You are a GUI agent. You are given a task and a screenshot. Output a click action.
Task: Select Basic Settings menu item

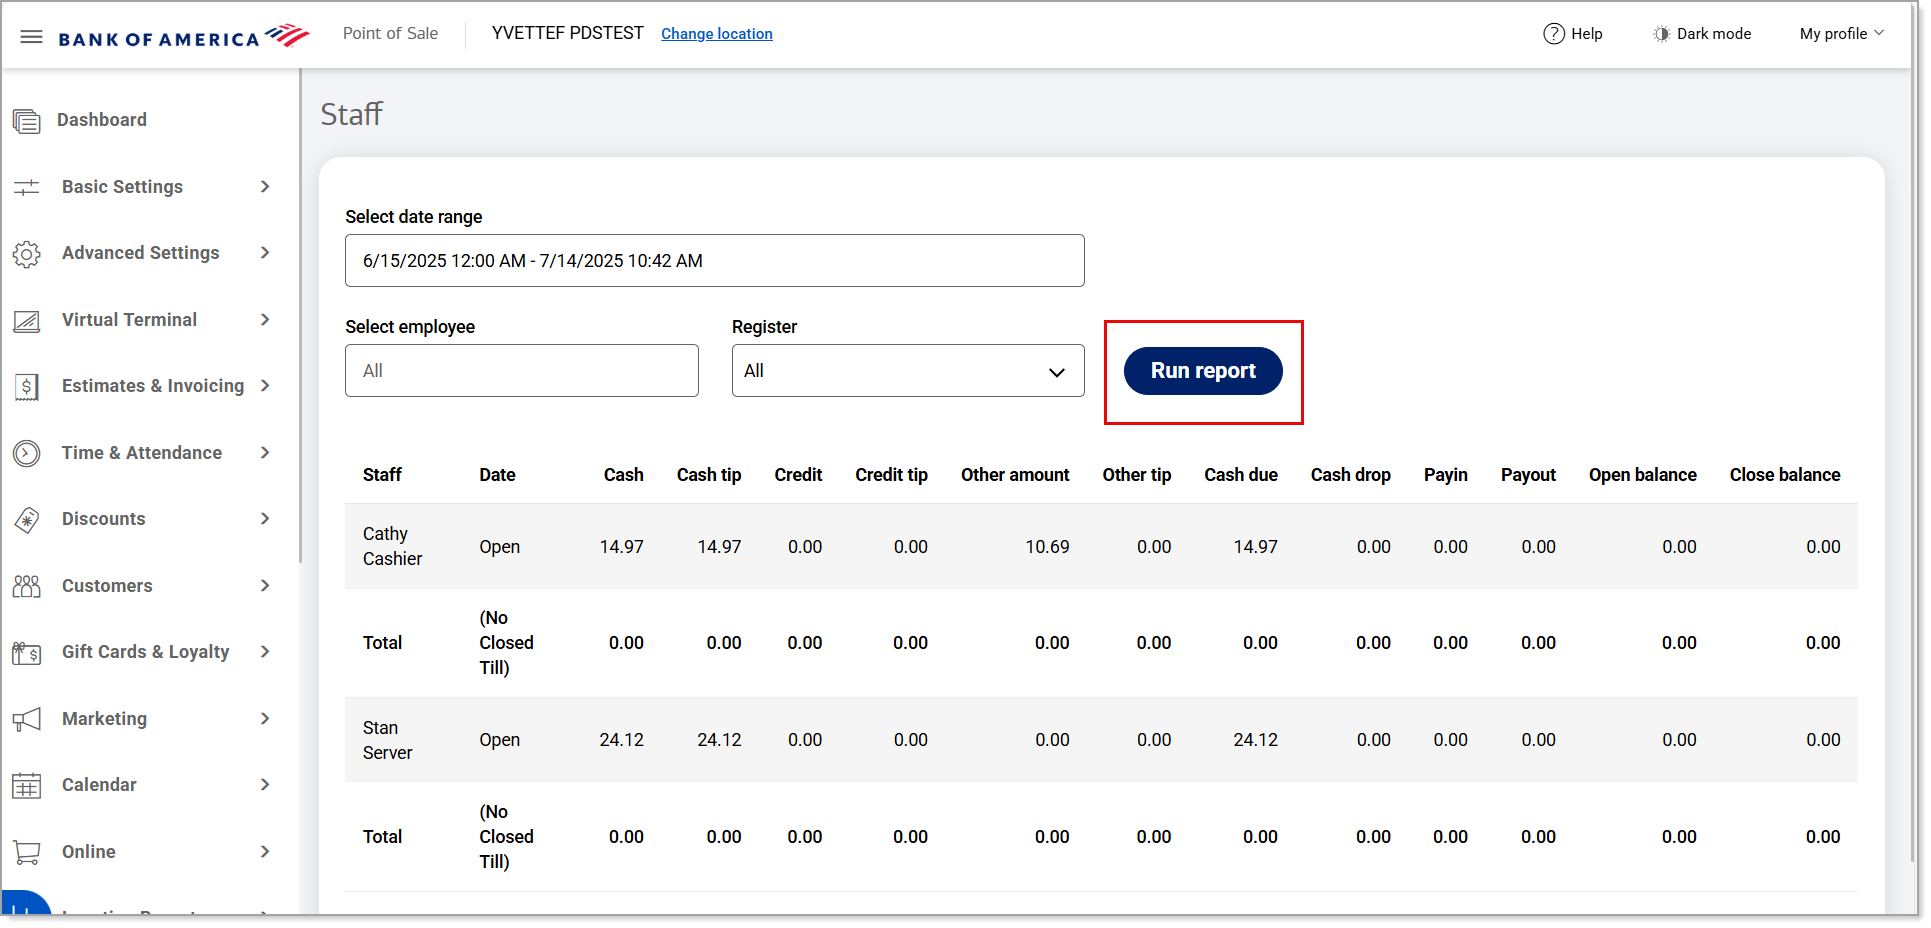[x=122, y=187]
